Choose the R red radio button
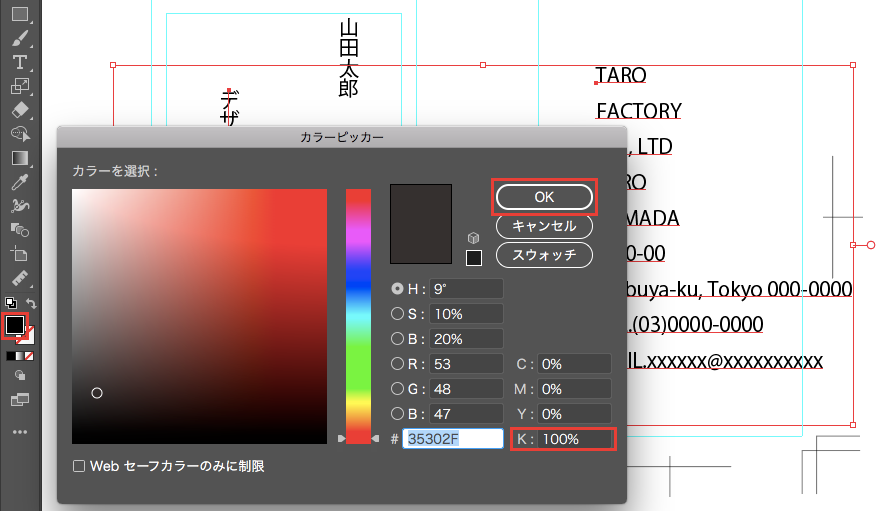The height and width of the screenshot is (511, 877). (x=397, y=364)
